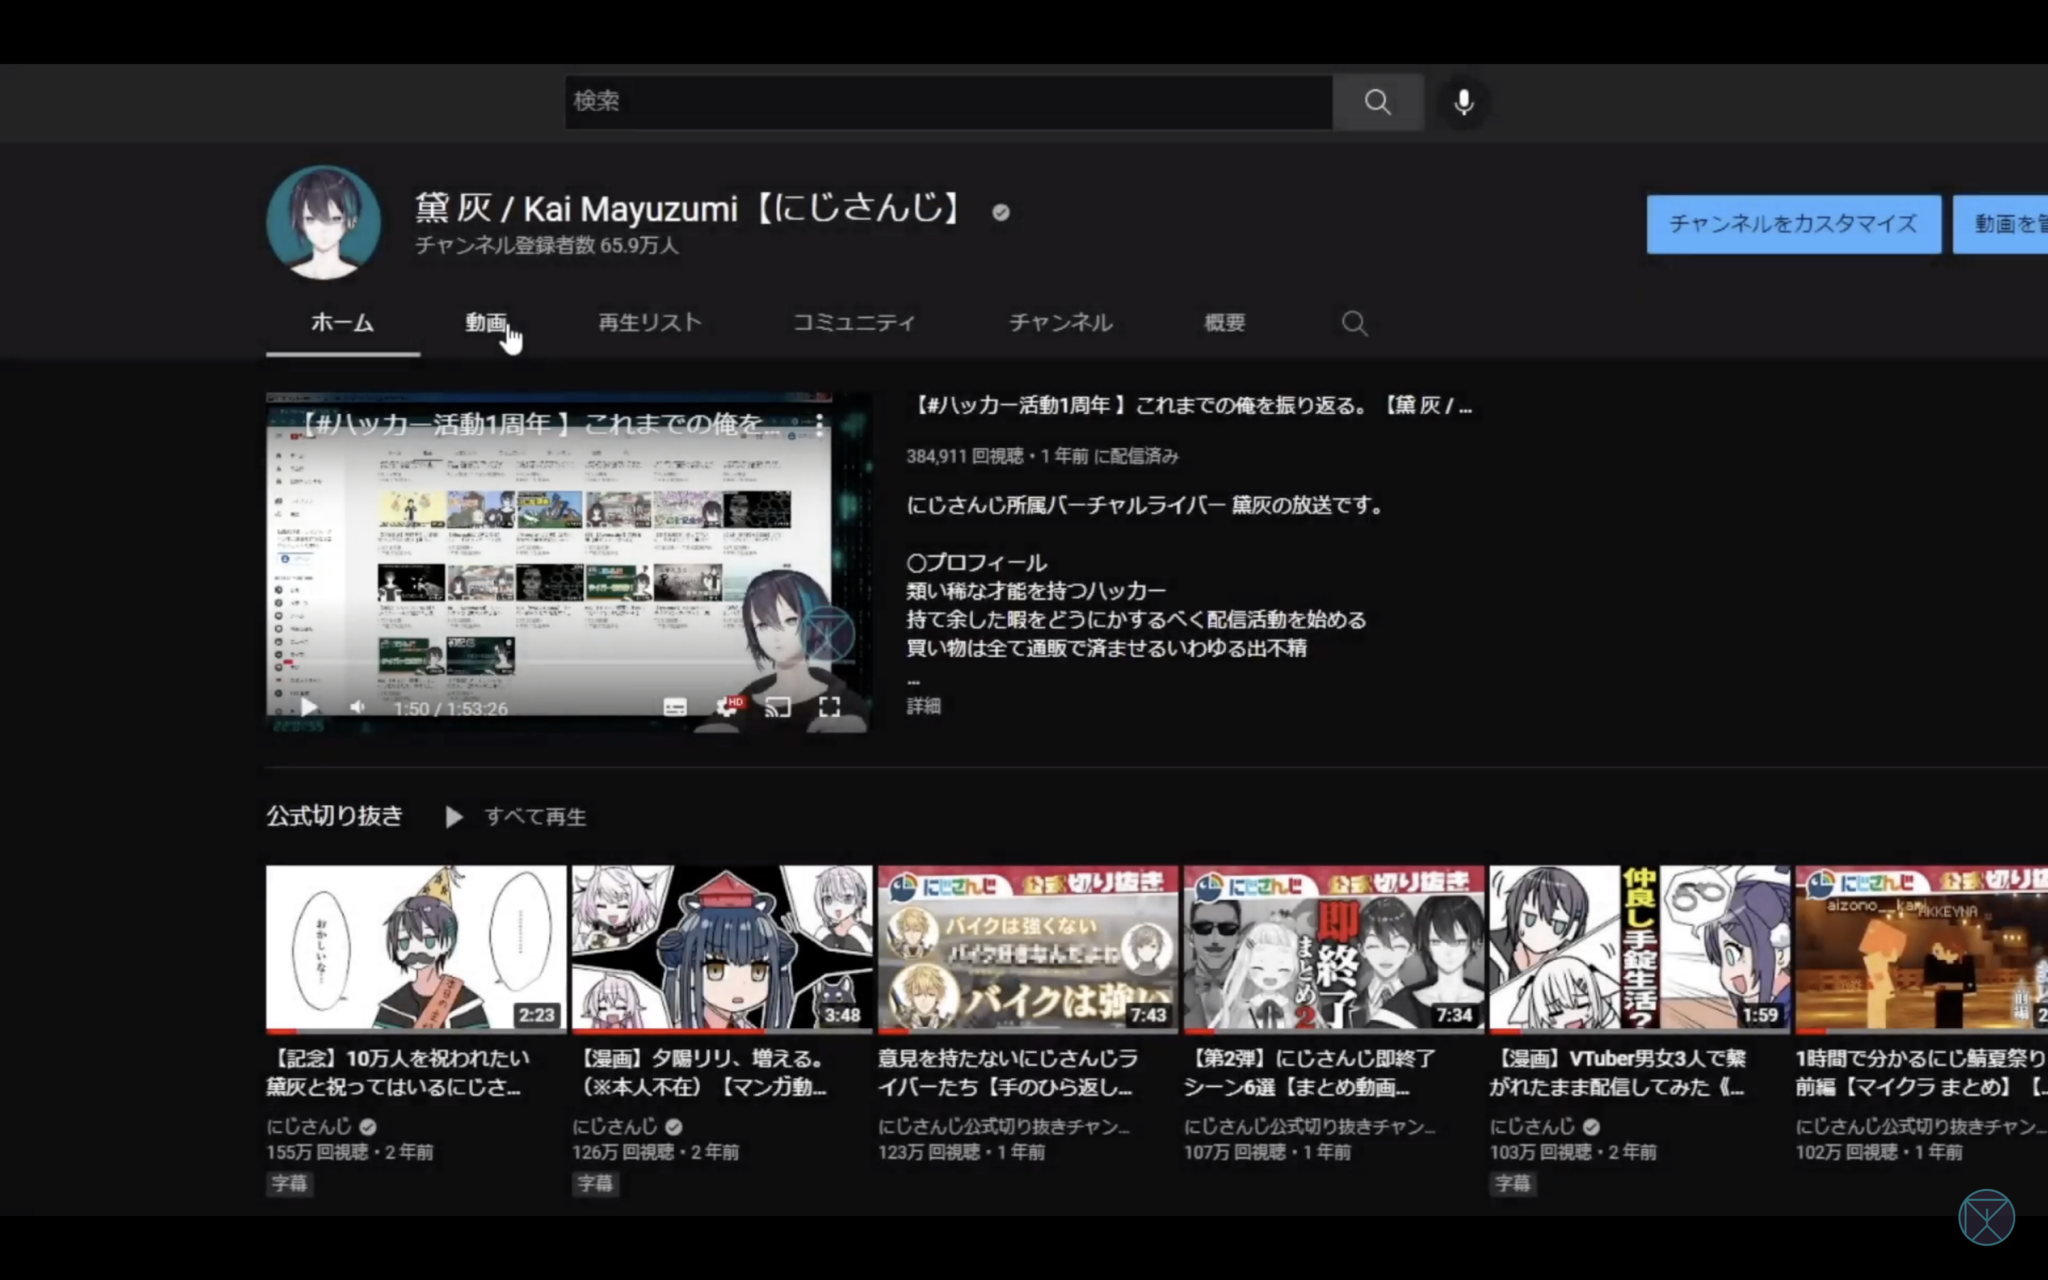
Task: Click into the 検索 search field
Action: (x=948, y=101)
